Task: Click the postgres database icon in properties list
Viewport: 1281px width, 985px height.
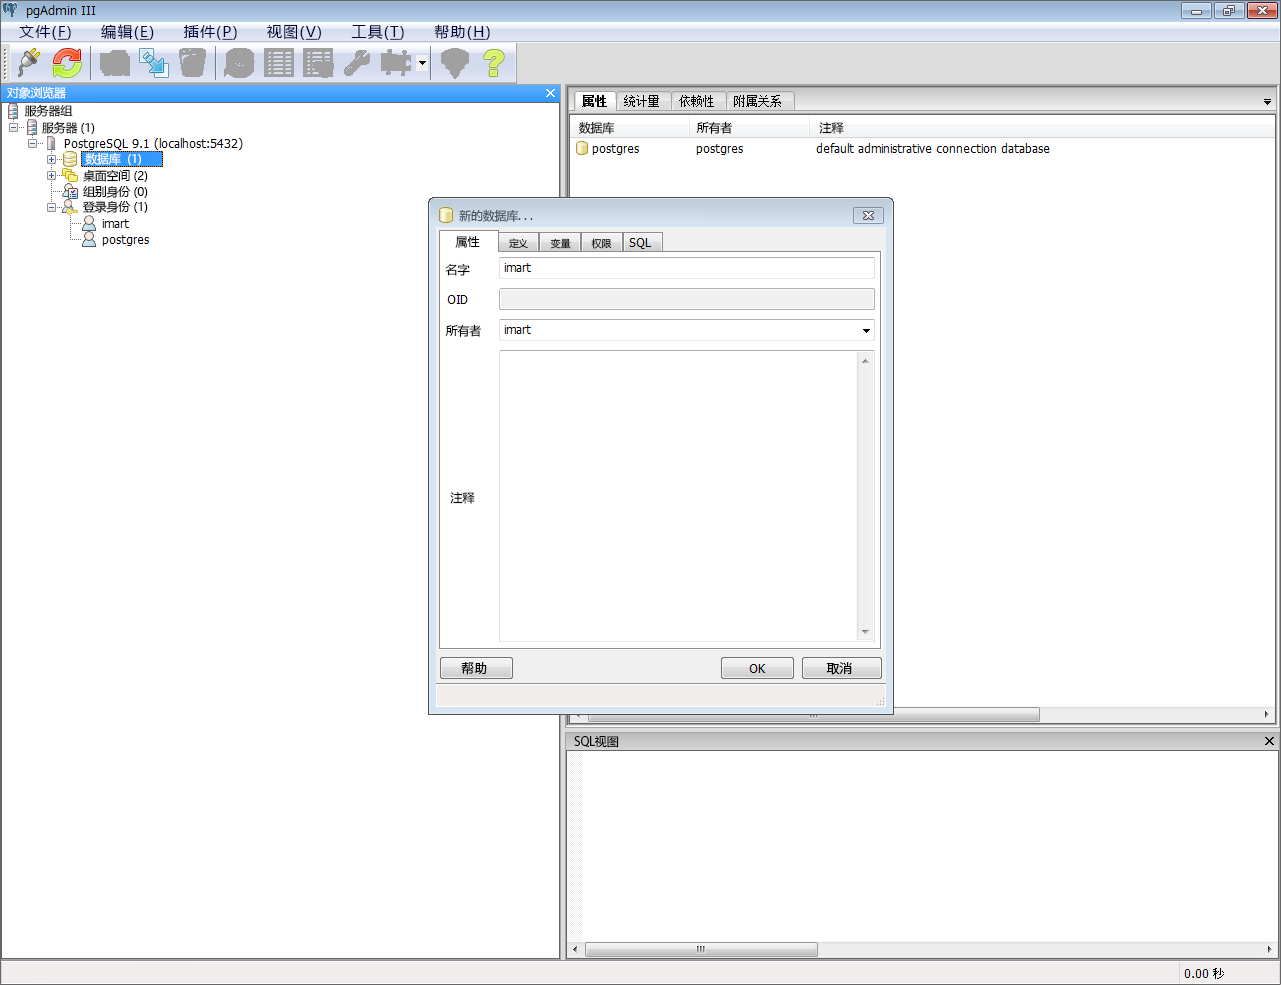Action: pos(582,148)
